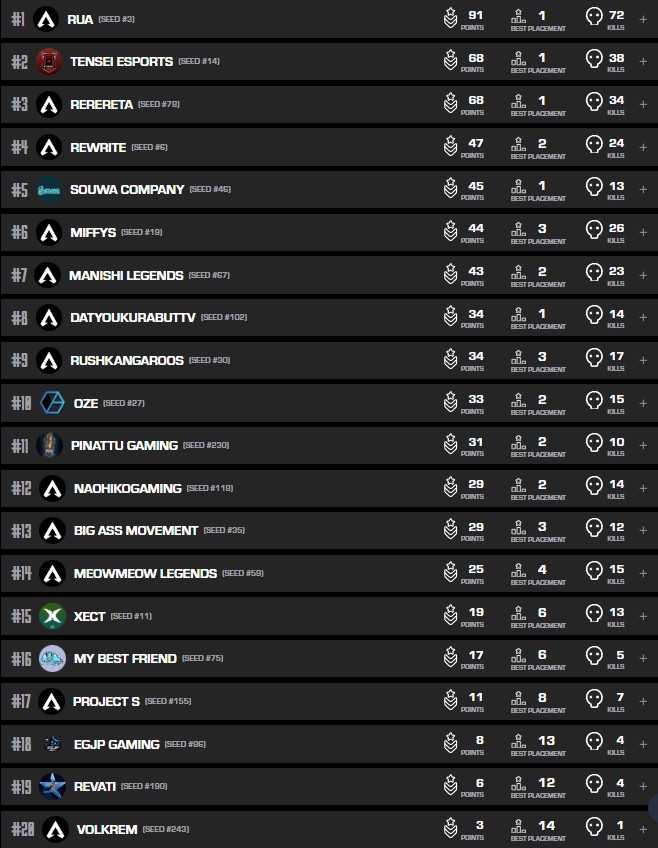Expand the RUA team row details
658x848 pixels.
(643, 19)
